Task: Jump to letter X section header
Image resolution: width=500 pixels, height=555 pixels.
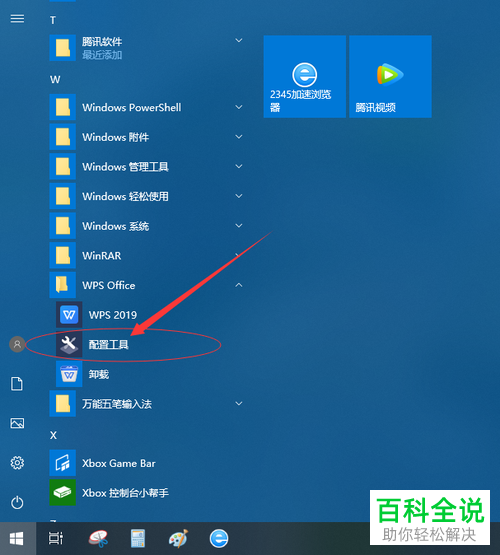Action: pyautogui.click(x=53, y=435)
